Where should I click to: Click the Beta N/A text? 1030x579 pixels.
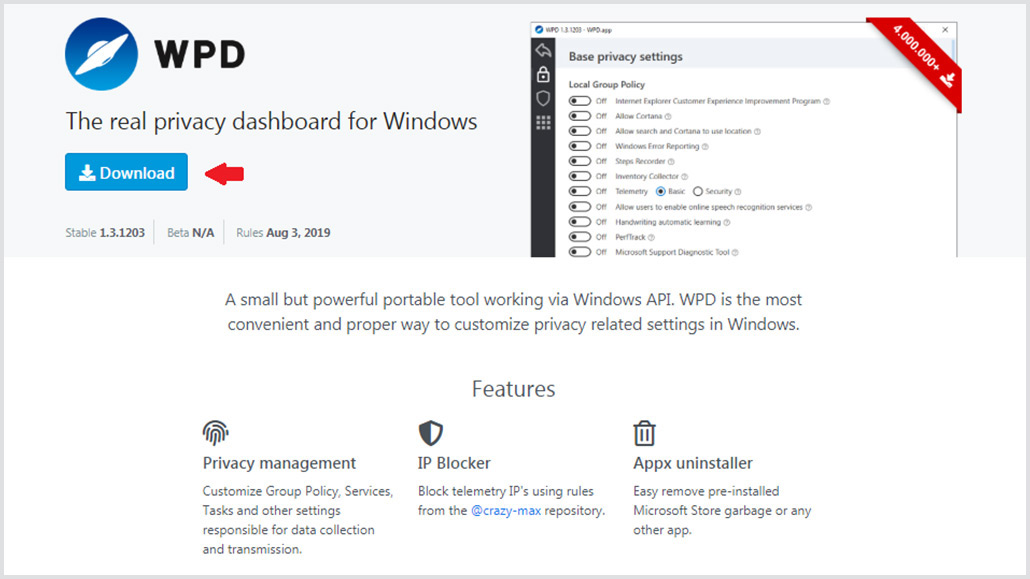pyautogui.click(x=190, y=233)
